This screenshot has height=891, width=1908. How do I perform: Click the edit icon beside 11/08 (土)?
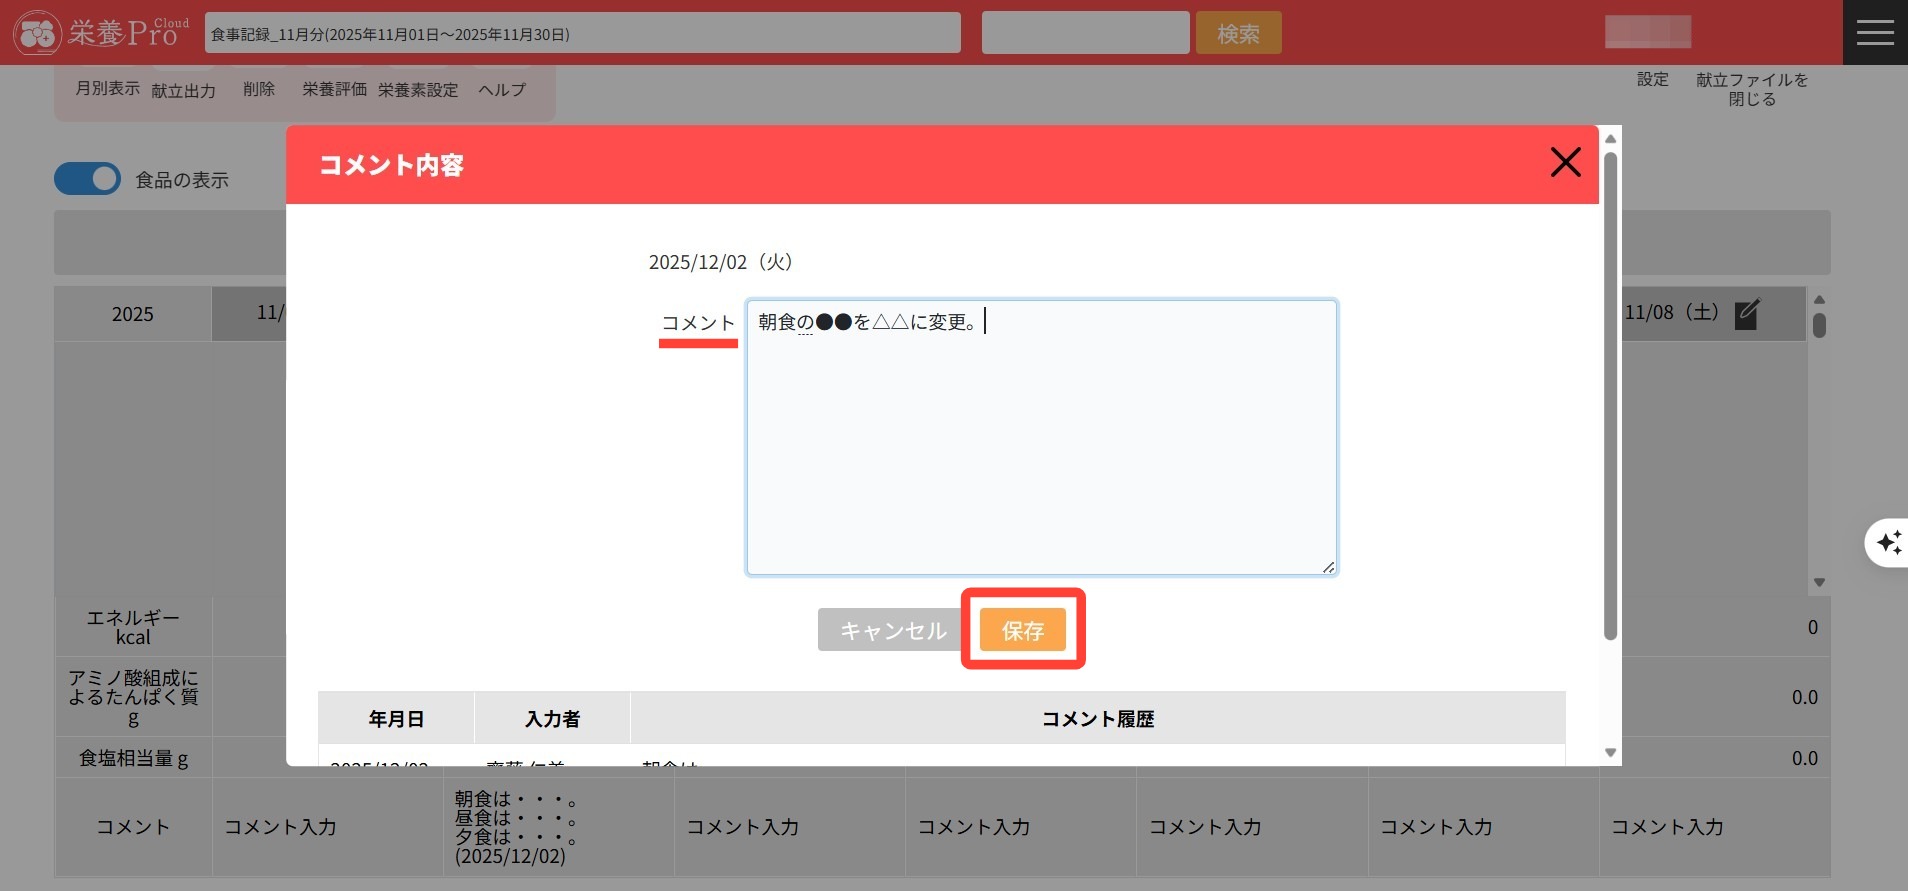pyautogui.click(x=1747, y=314)
